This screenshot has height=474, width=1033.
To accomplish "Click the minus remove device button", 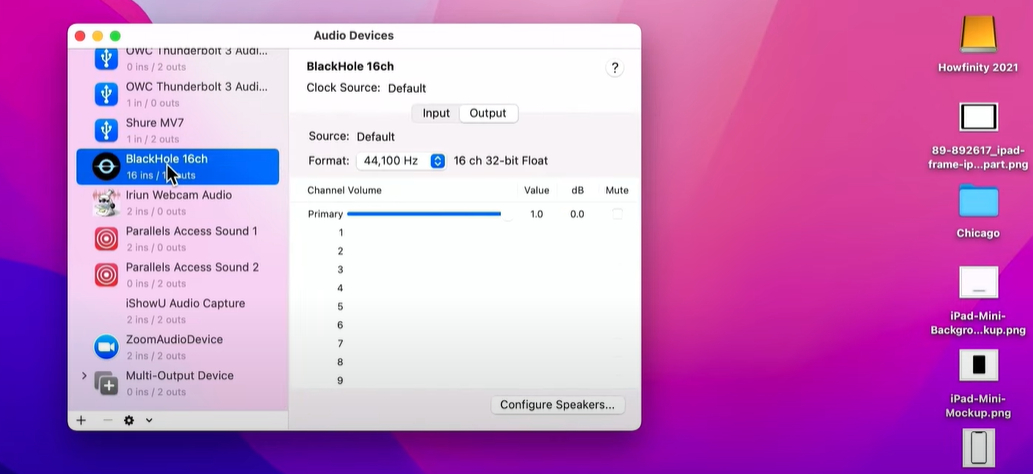I will (107, 421).
